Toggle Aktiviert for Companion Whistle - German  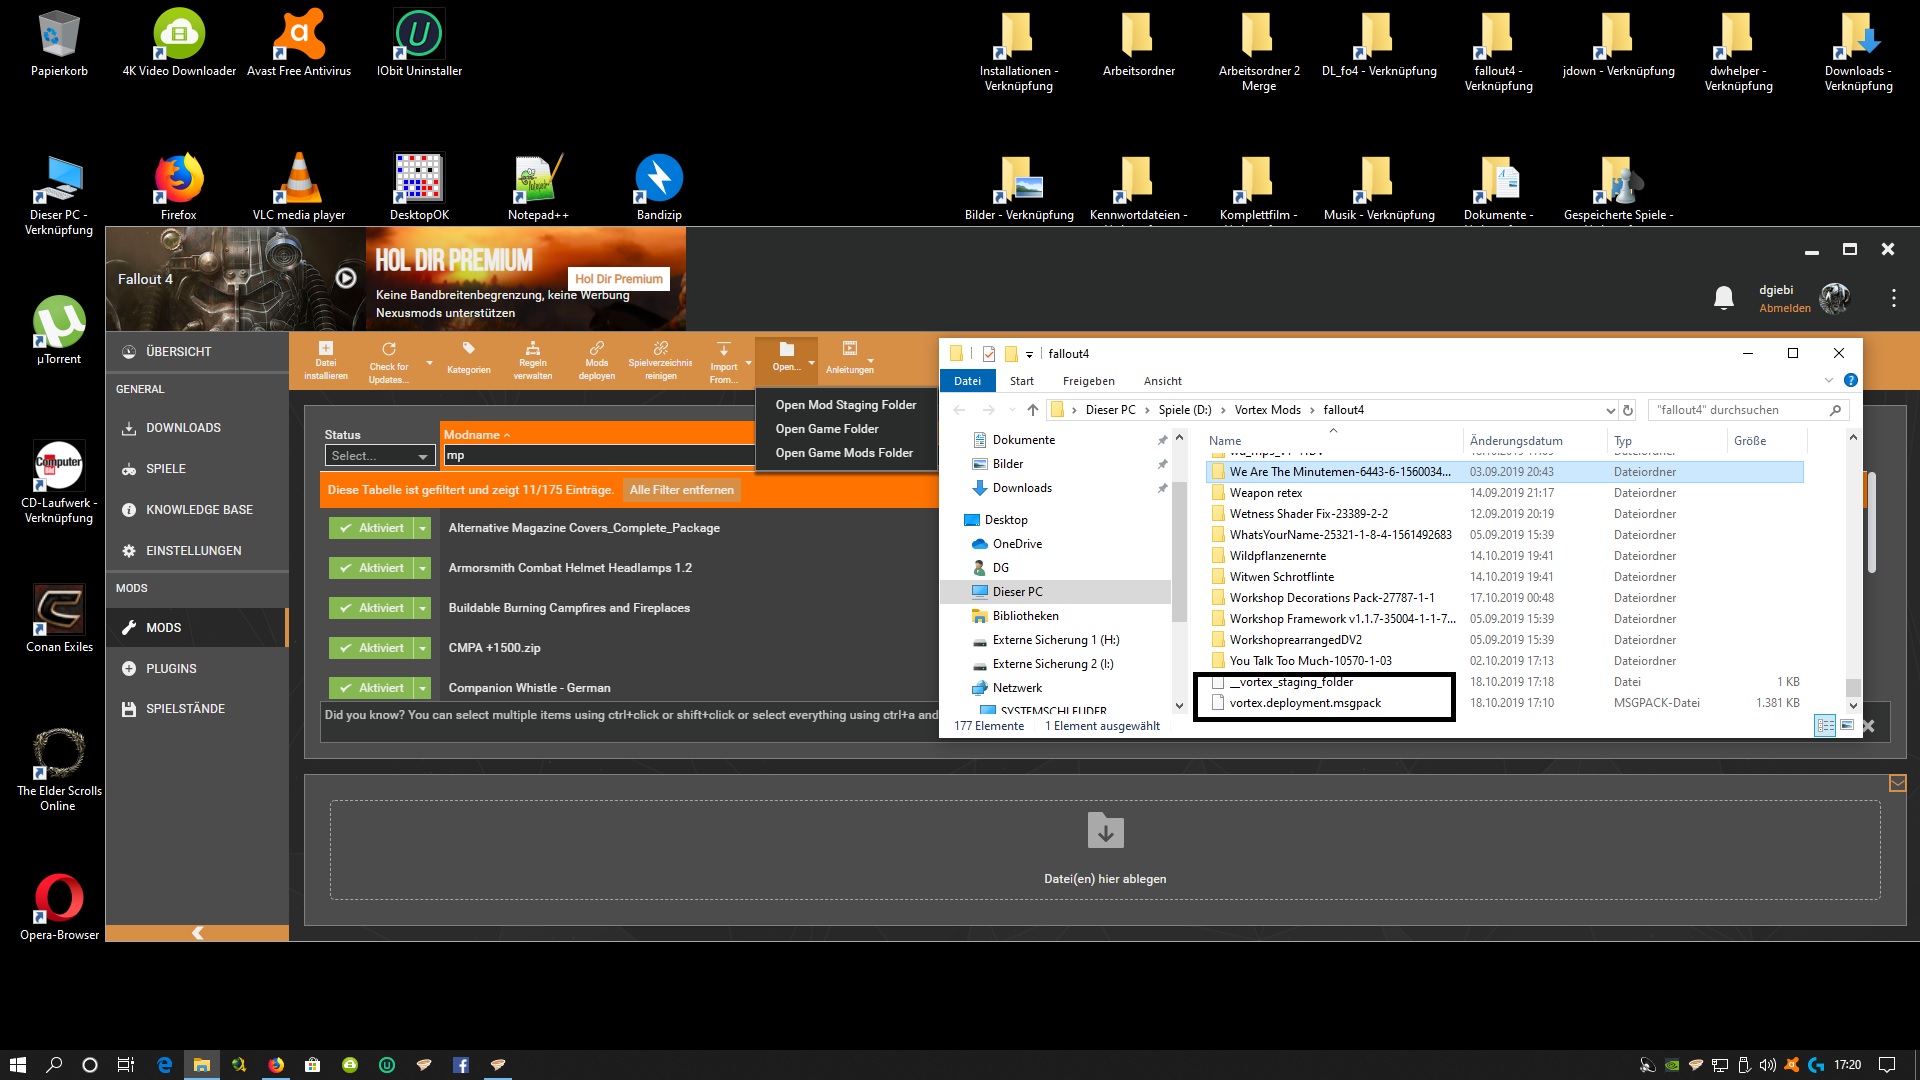coord(371,688)
